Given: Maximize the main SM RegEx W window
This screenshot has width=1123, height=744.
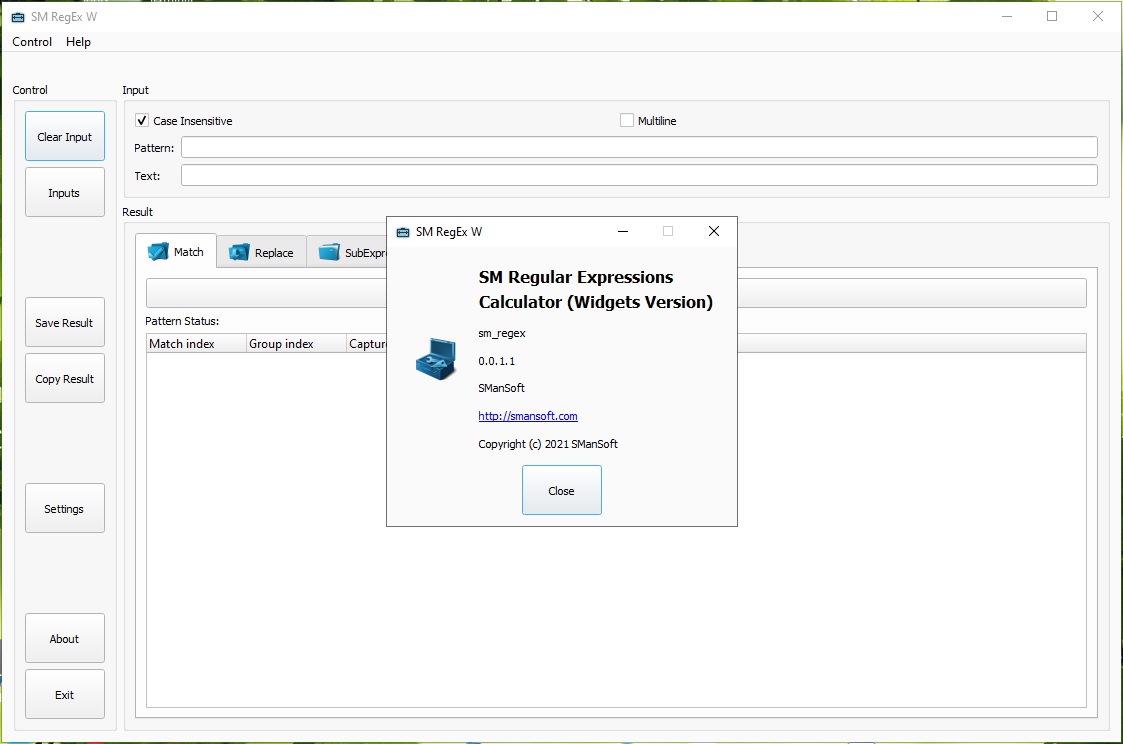Looking at the screenshot, I should (x=1052, y=16).
